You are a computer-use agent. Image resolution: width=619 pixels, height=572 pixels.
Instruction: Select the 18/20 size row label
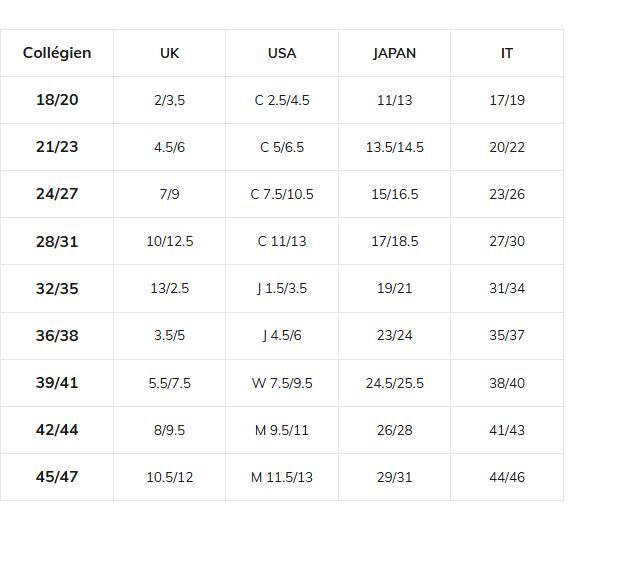pyautogui.click(x=57, y=100)
